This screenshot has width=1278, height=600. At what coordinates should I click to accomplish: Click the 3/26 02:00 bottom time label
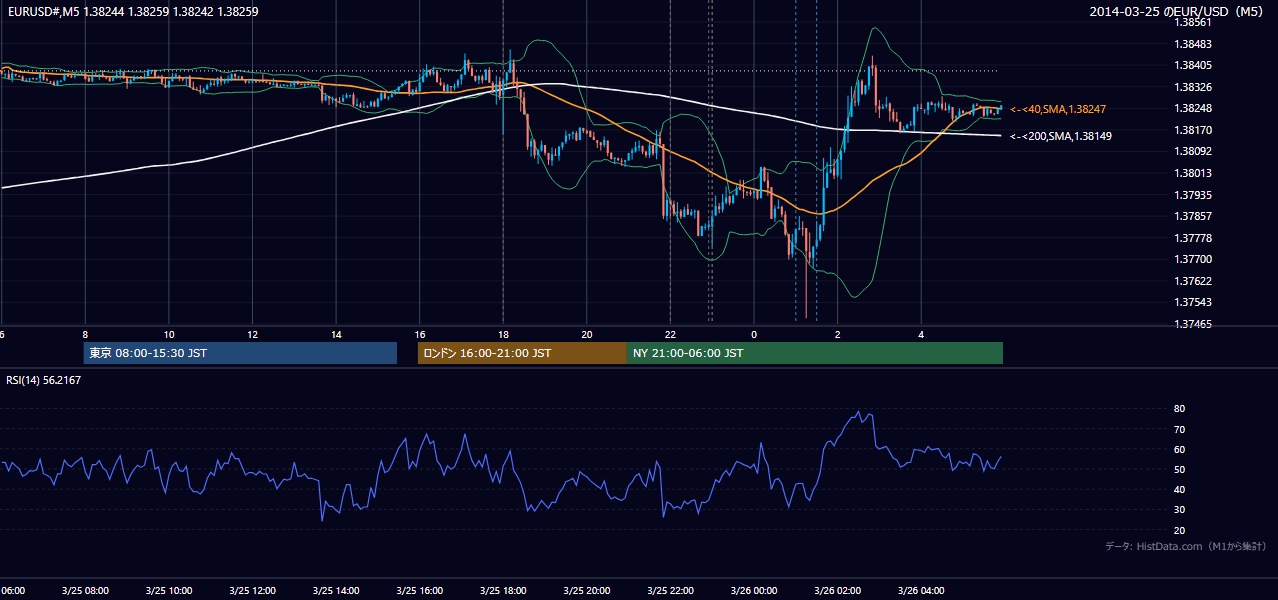[x=838, y=590]
